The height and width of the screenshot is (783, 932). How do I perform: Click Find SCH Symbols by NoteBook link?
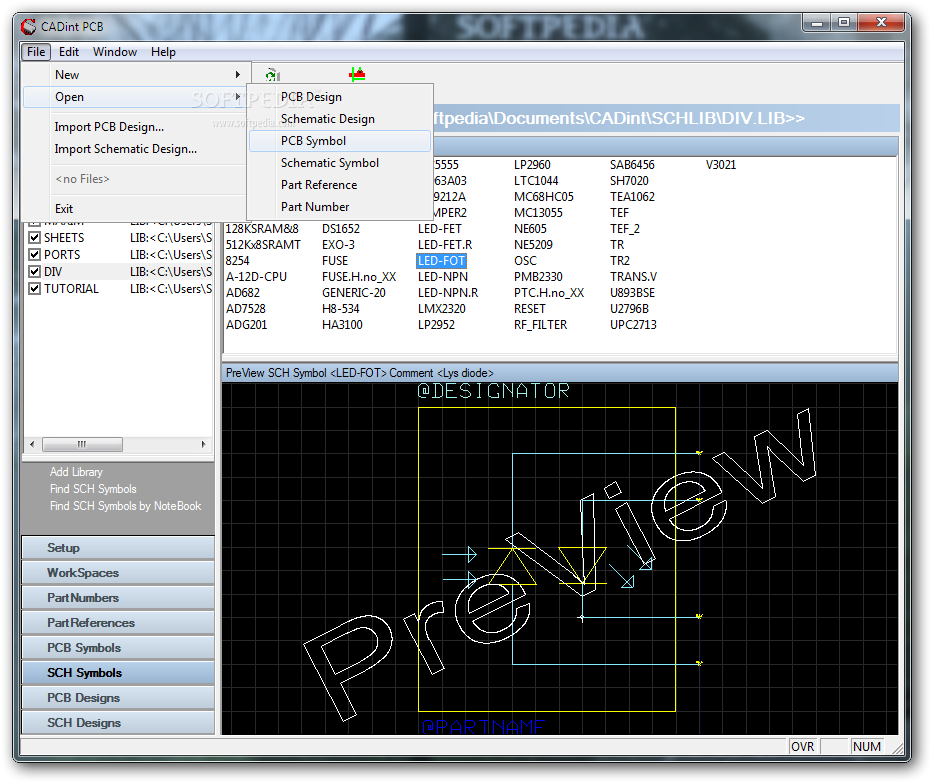click(125, 506)
